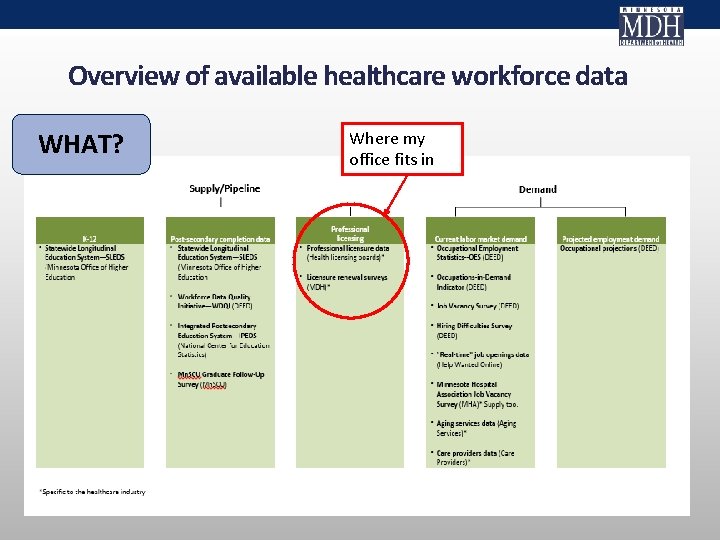Click the 'K-12' column header

[x=90, y=231]
